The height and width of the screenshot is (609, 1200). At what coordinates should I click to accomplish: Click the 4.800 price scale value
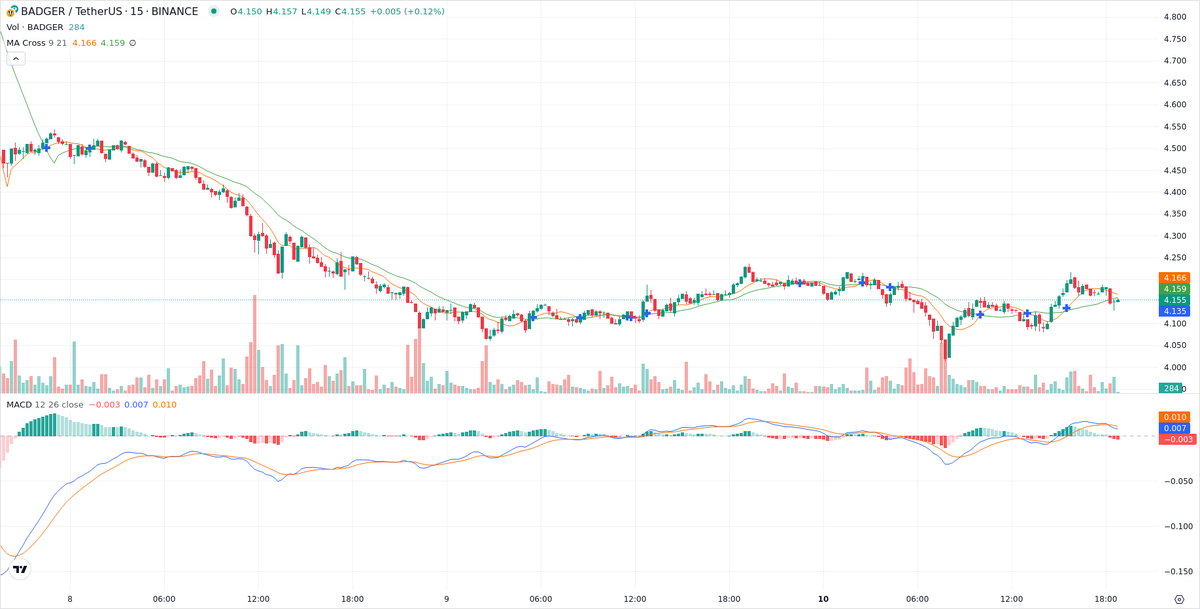click(1174, 17)
